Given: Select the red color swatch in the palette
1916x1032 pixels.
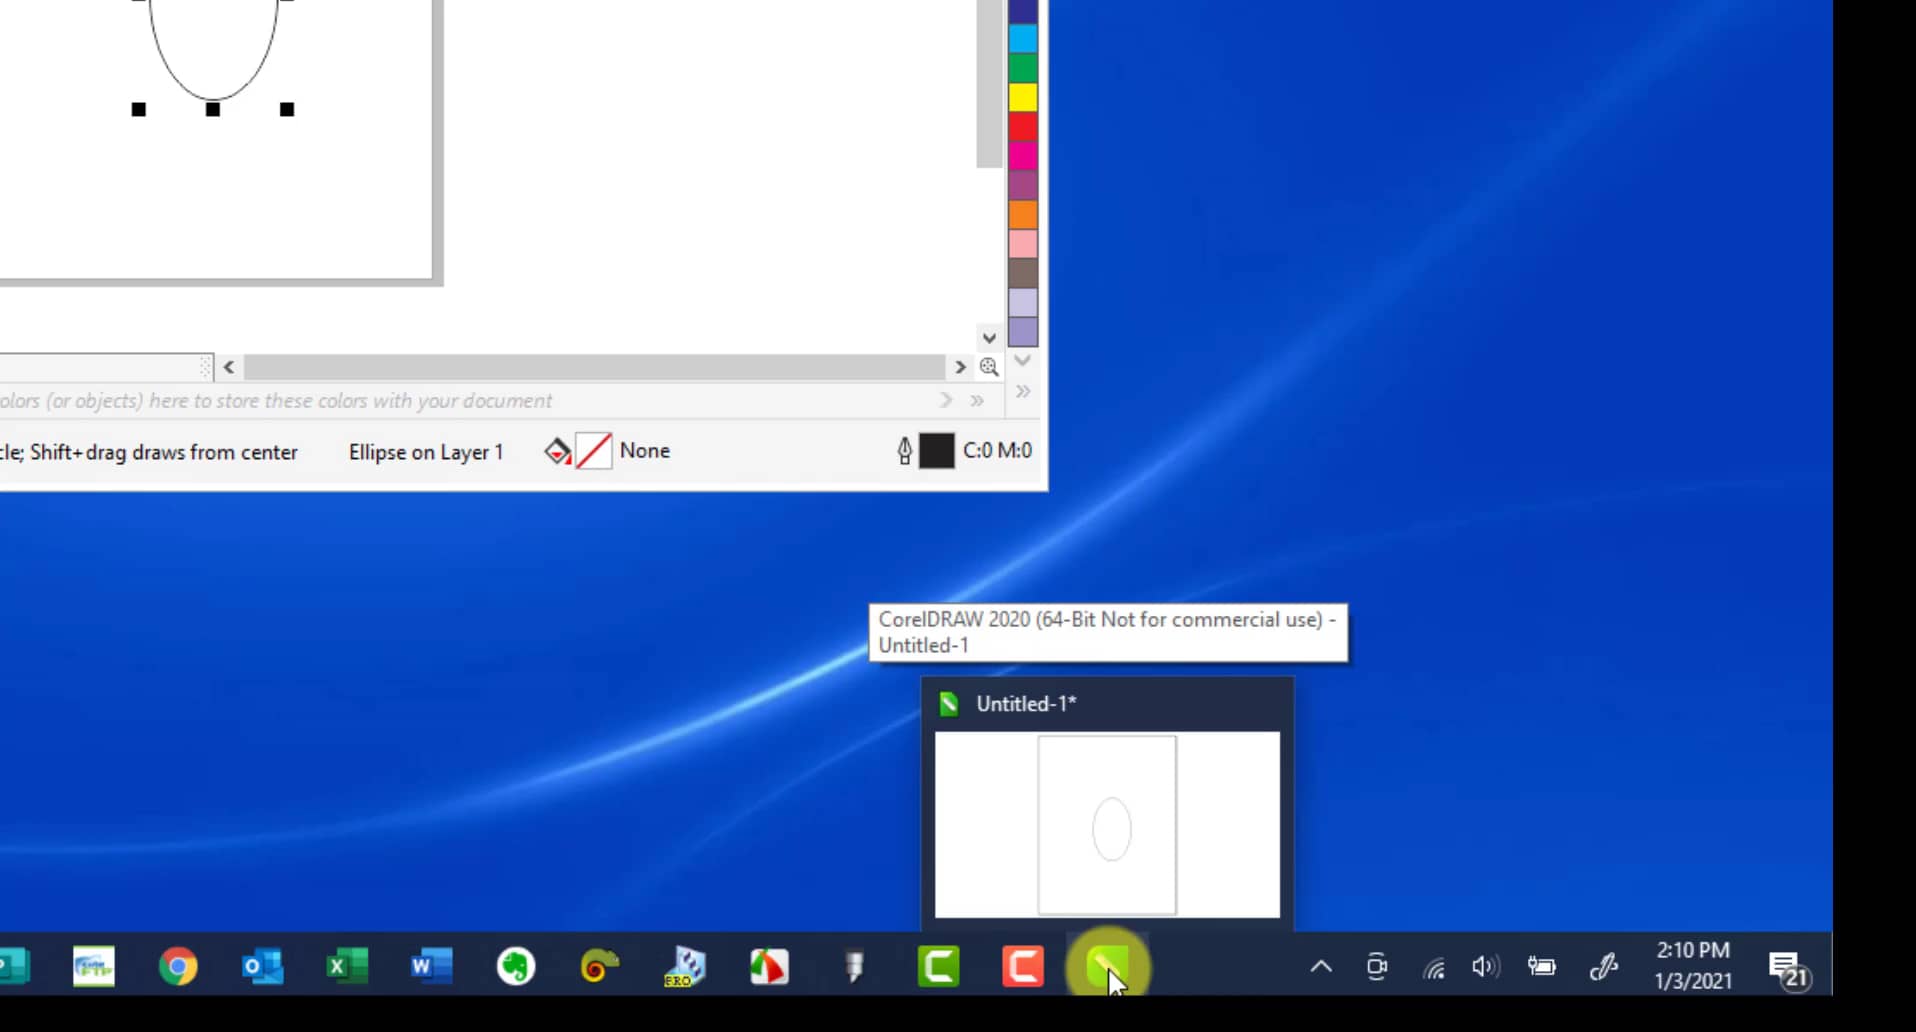Looking at the screenshot, I should point(1022,127).
